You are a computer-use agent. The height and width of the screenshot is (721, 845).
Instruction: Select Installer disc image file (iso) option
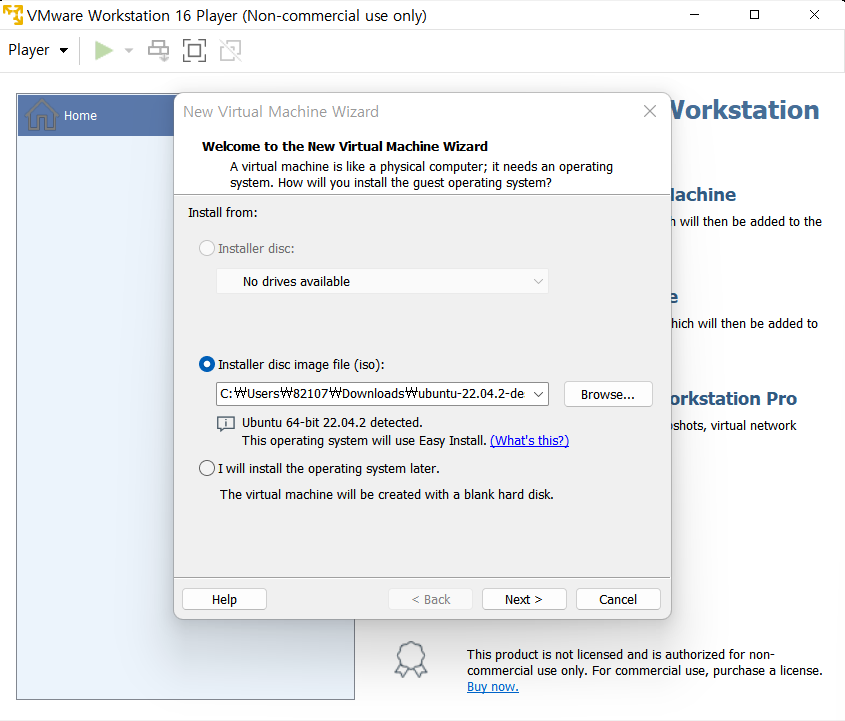(x=207, y=364)
